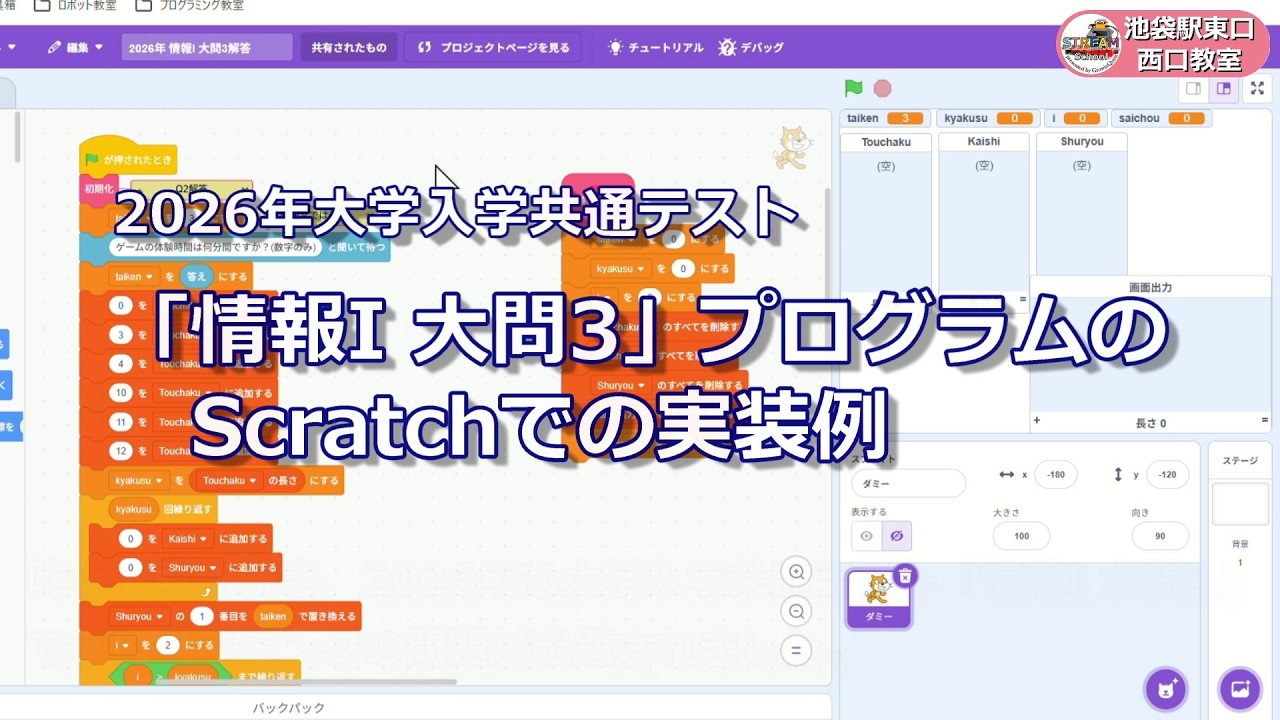Reset workspace zoom with equals button
The image size is (1280, 720).
click(x=796, y=650)
